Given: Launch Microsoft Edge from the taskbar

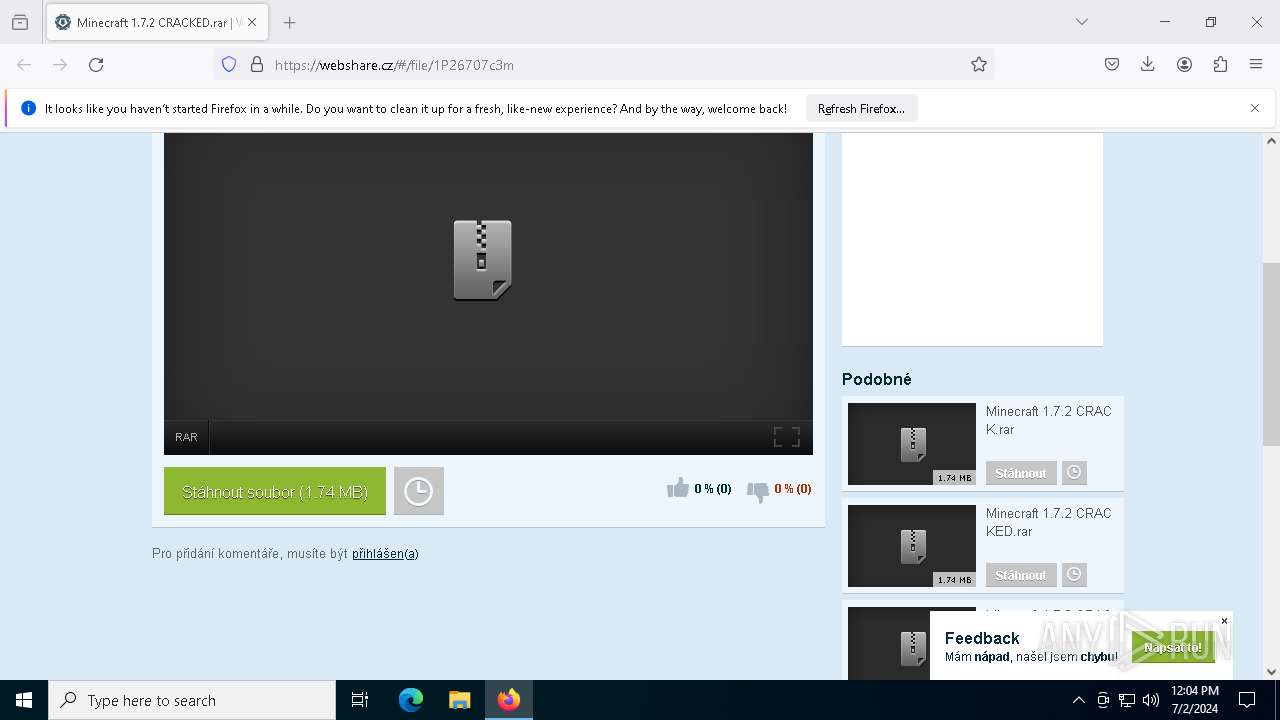Looking at the screenshot, I should click(411, 700).
